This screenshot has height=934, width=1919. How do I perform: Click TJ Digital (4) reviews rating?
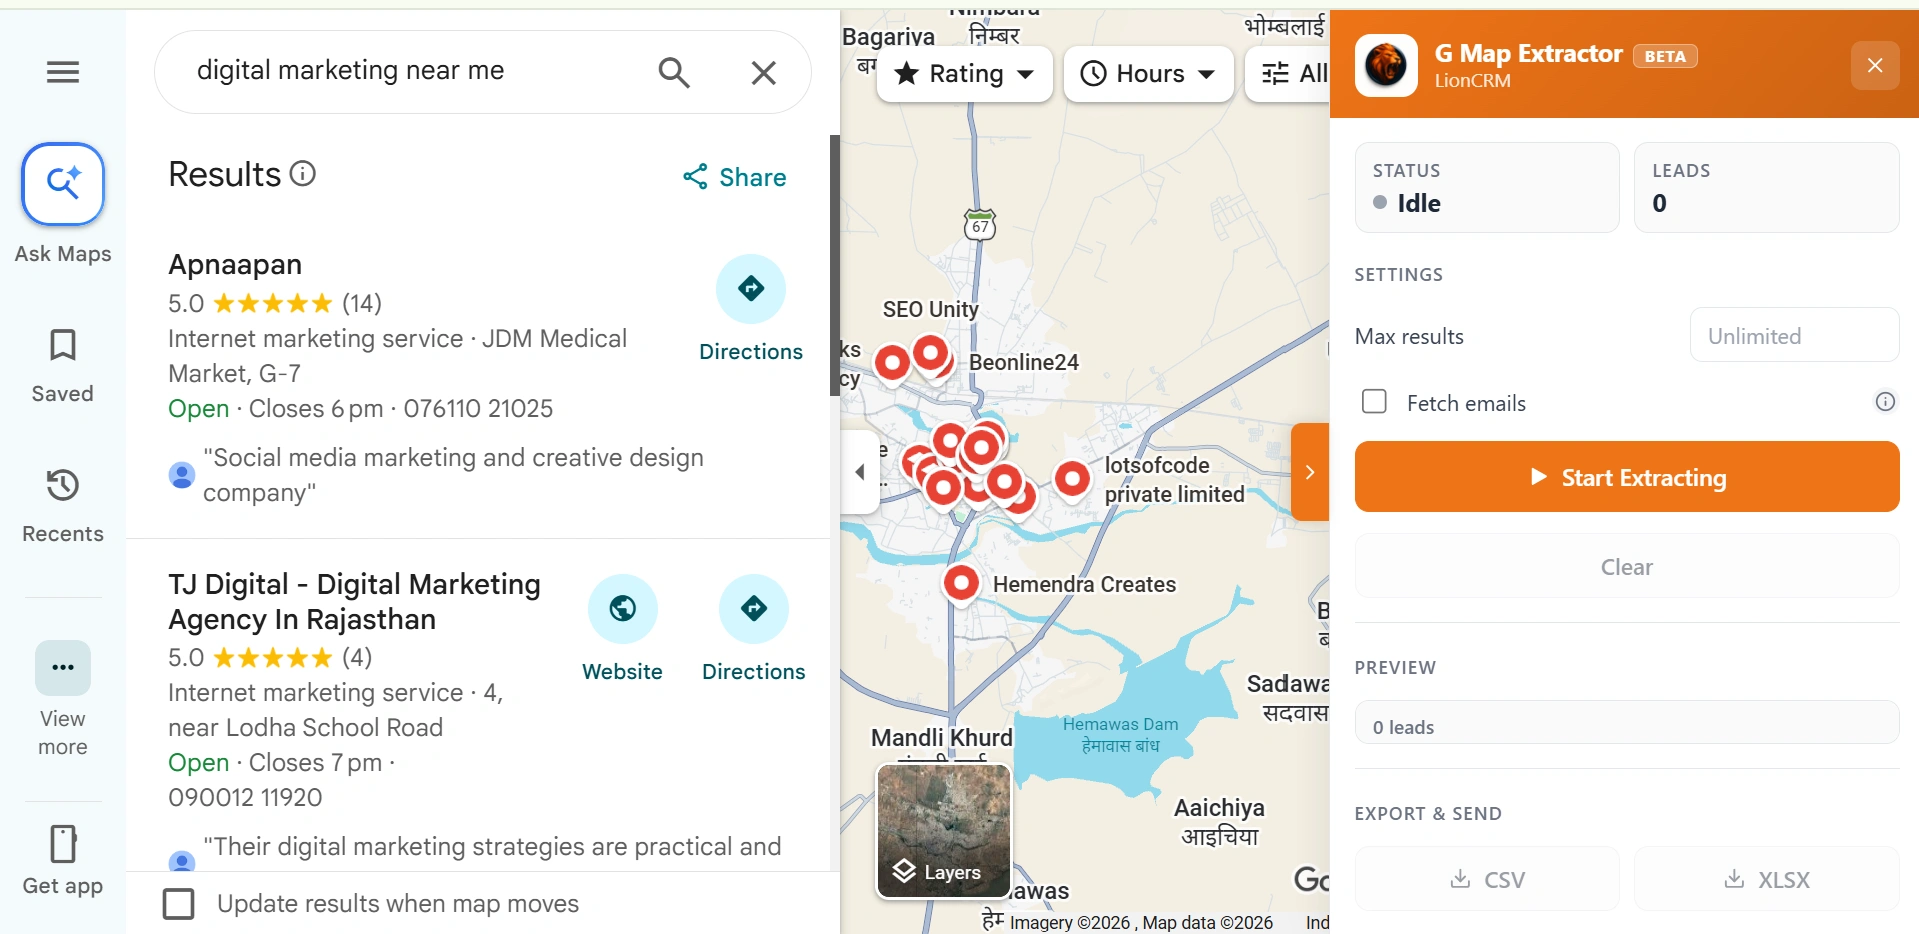[x=270, y=657]
